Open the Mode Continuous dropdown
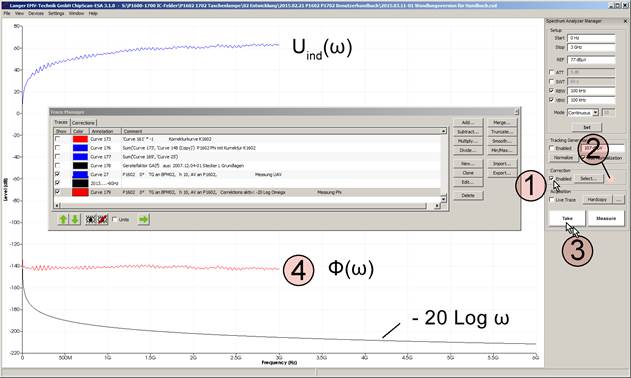 pos(595,113)
